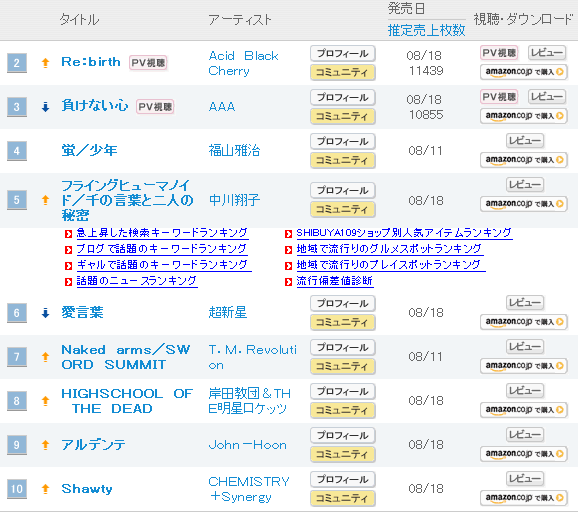This screenshot has width=578, height=513.
Task: Open artist link 超新星
Action: coord(228,313)
